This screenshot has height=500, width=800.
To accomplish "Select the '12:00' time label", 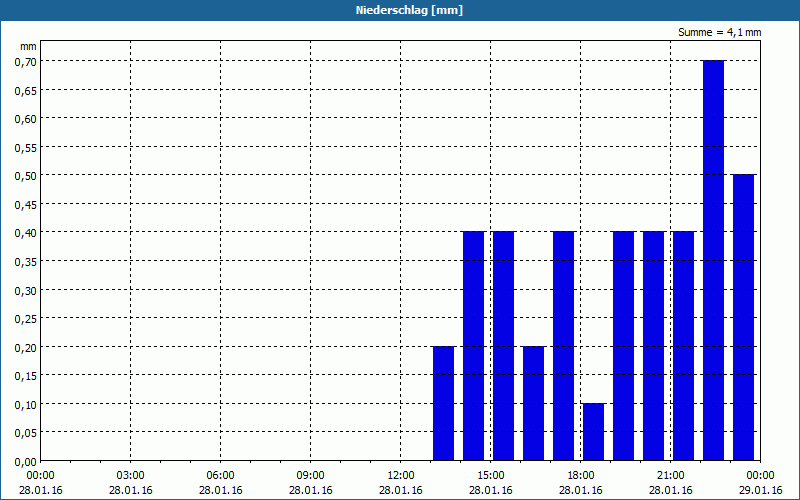I will tap(401, 475).
